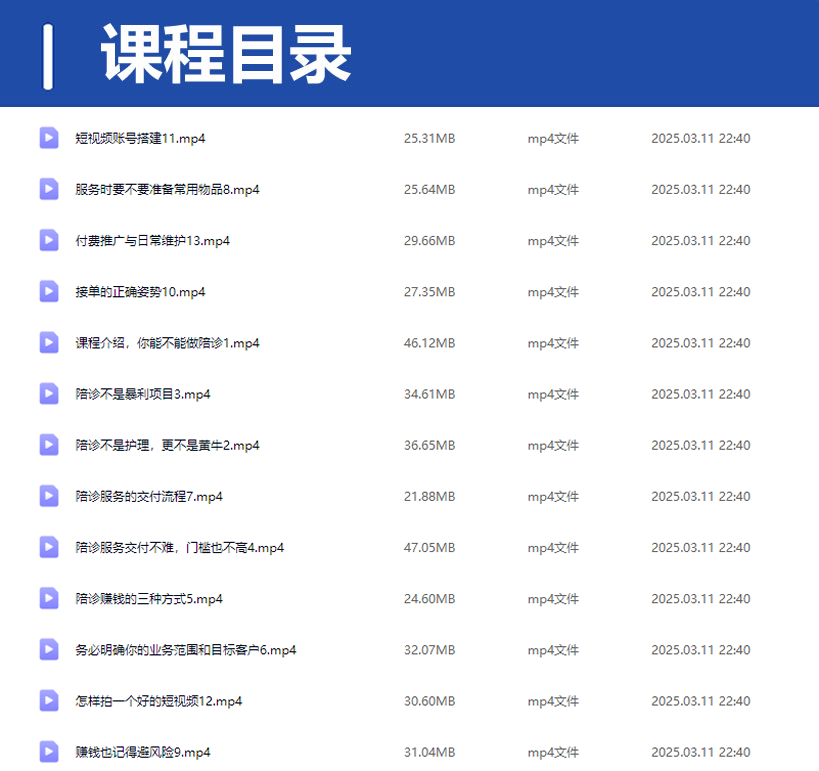819x771 pixels.
Task: Click the 27.35MB size value
Action: point(429,292)
